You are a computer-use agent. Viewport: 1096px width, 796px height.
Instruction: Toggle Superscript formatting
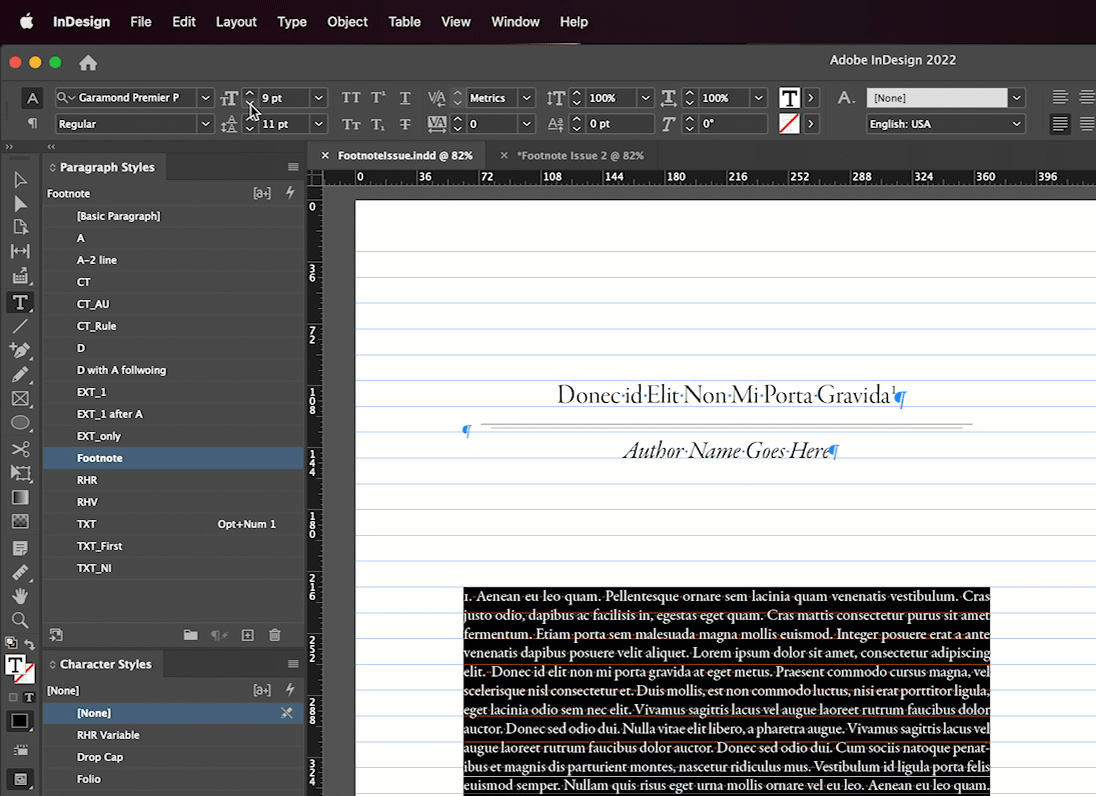click(x=378, y=98)
